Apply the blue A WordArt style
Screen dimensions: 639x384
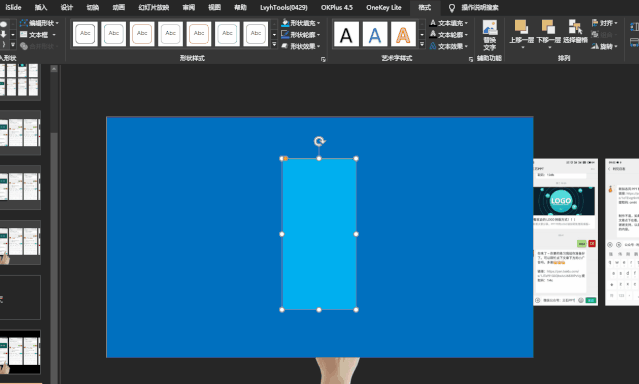[375, 34]
